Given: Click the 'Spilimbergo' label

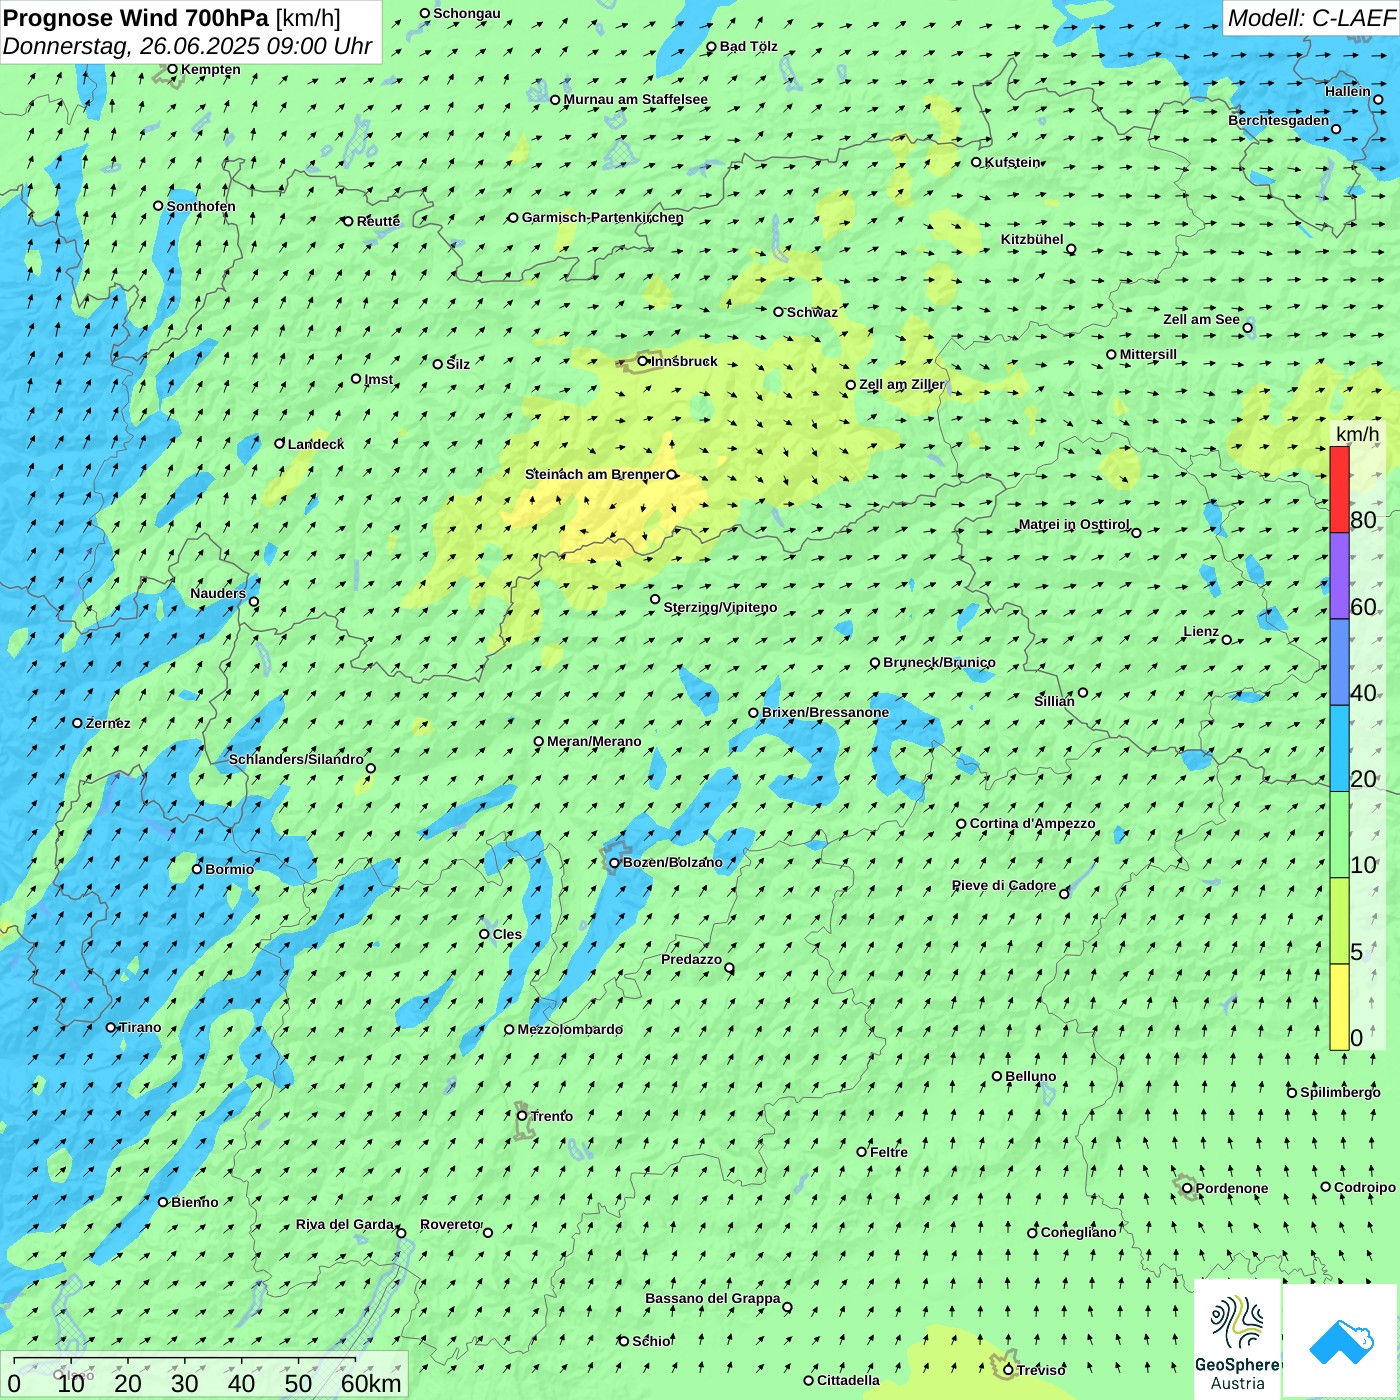Looking at the screenshot, I should [1340, 1092].
